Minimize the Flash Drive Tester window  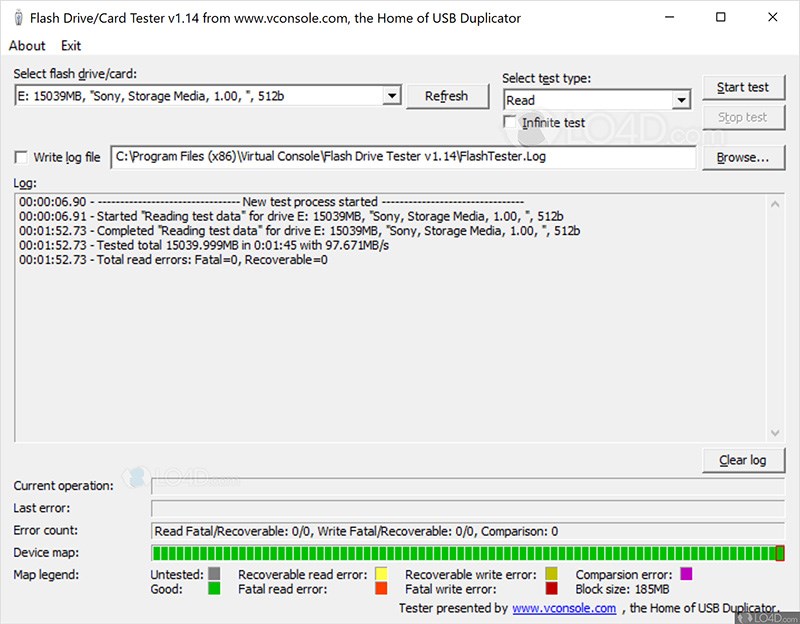670,17
